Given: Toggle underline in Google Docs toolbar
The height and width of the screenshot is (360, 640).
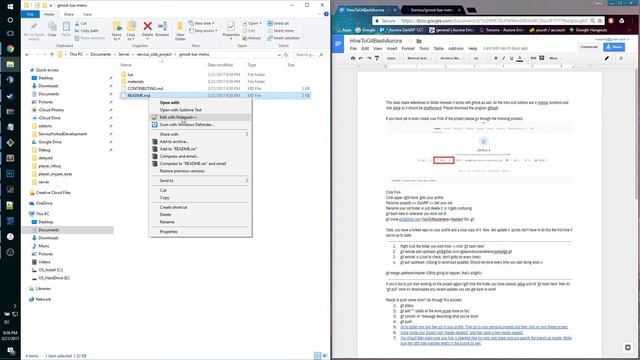Looking at the screenshot, I should point(511,58).
